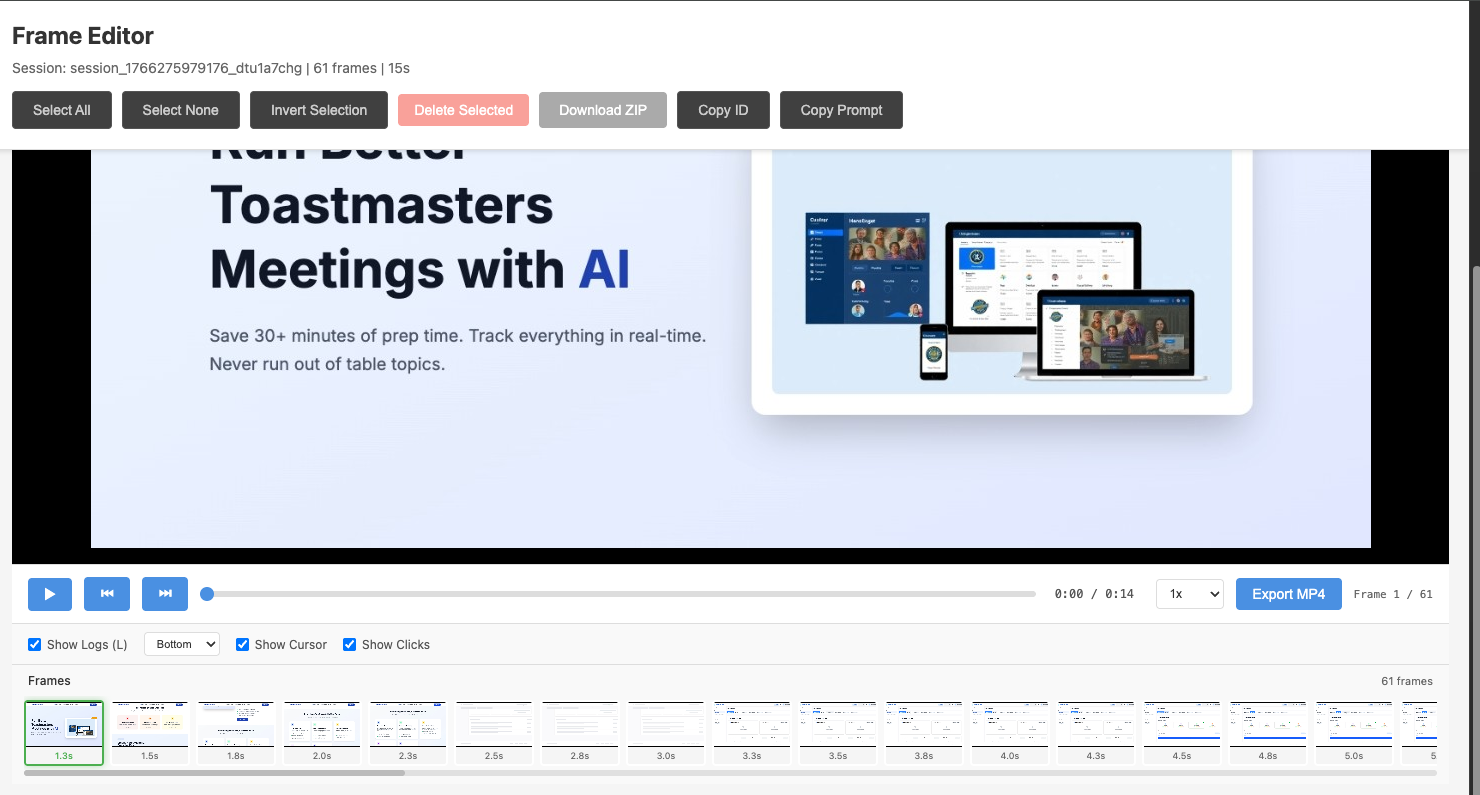Click the session ID info text
Viewport: 1480px width, 795px height.
pyautogui.click(x=211, y=68)
